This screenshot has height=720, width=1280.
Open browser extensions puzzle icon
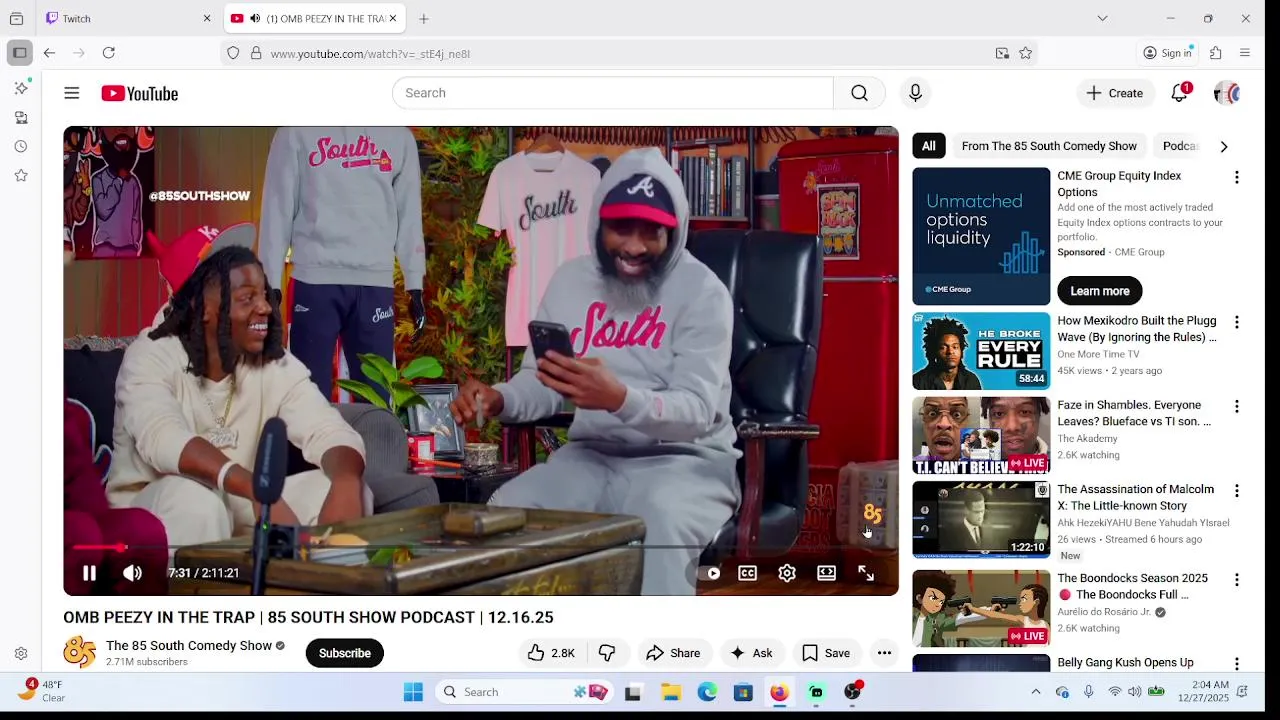pyautogui.click(x=1216, y=53)
